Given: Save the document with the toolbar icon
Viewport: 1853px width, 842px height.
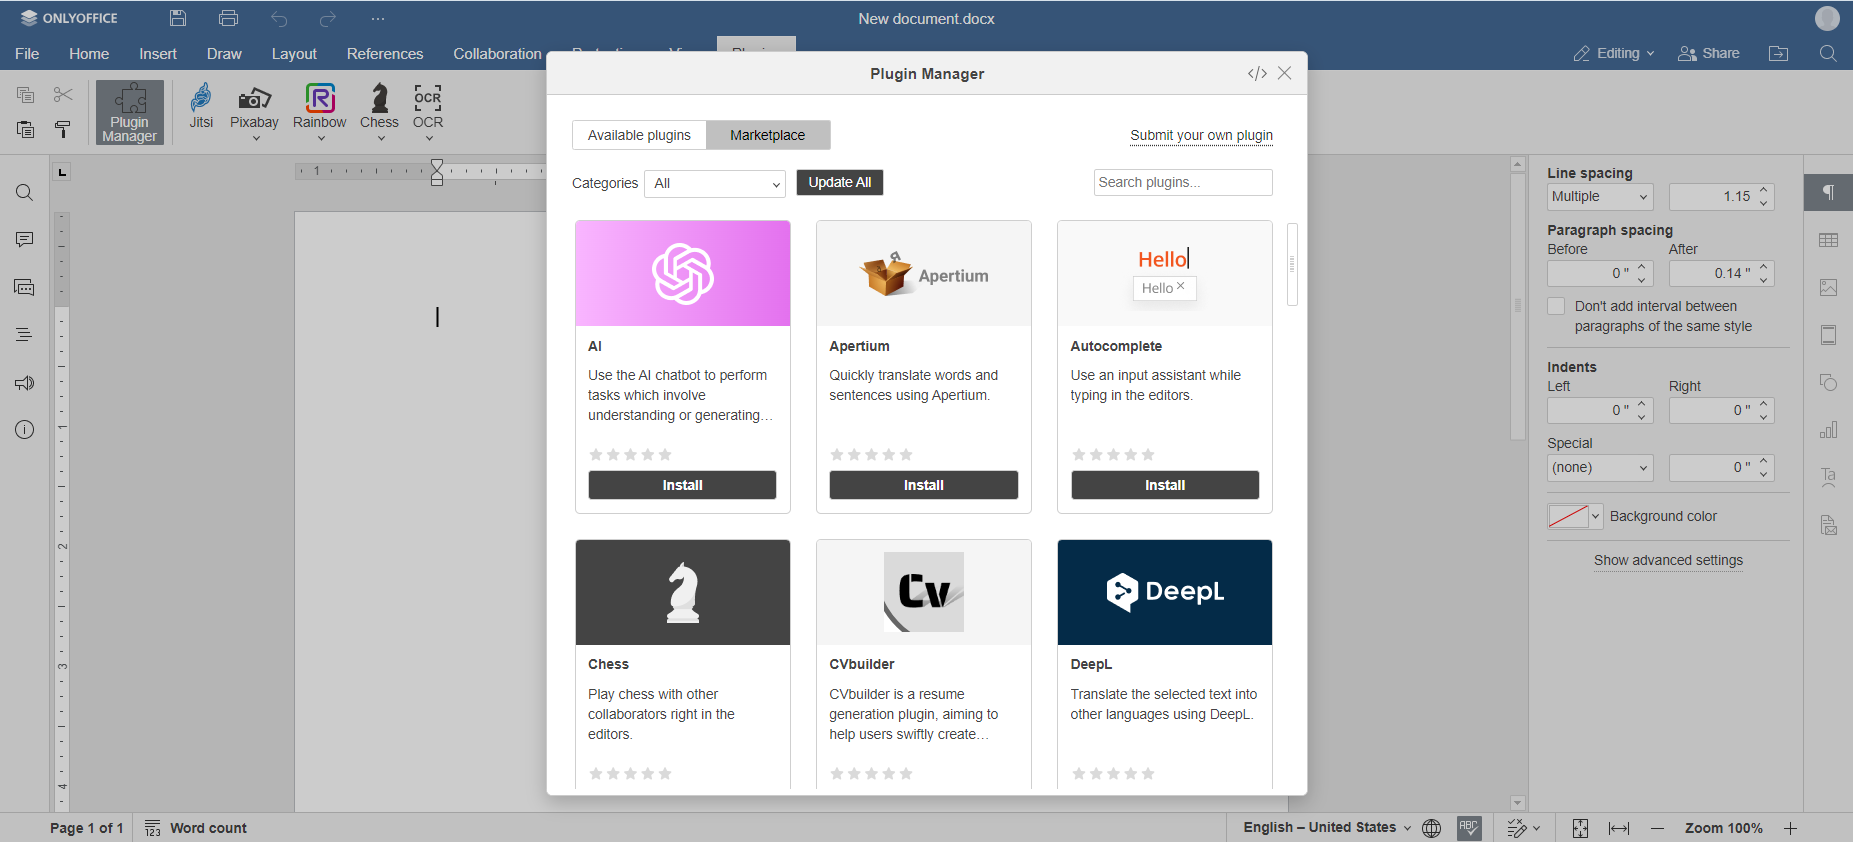Looking at the screenshot, I should pos(178,18).
